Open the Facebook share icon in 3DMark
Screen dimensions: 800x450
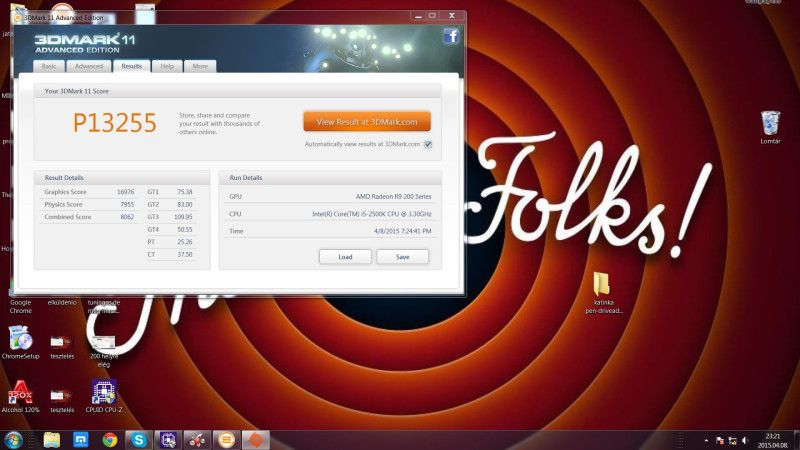pos(451,36)
